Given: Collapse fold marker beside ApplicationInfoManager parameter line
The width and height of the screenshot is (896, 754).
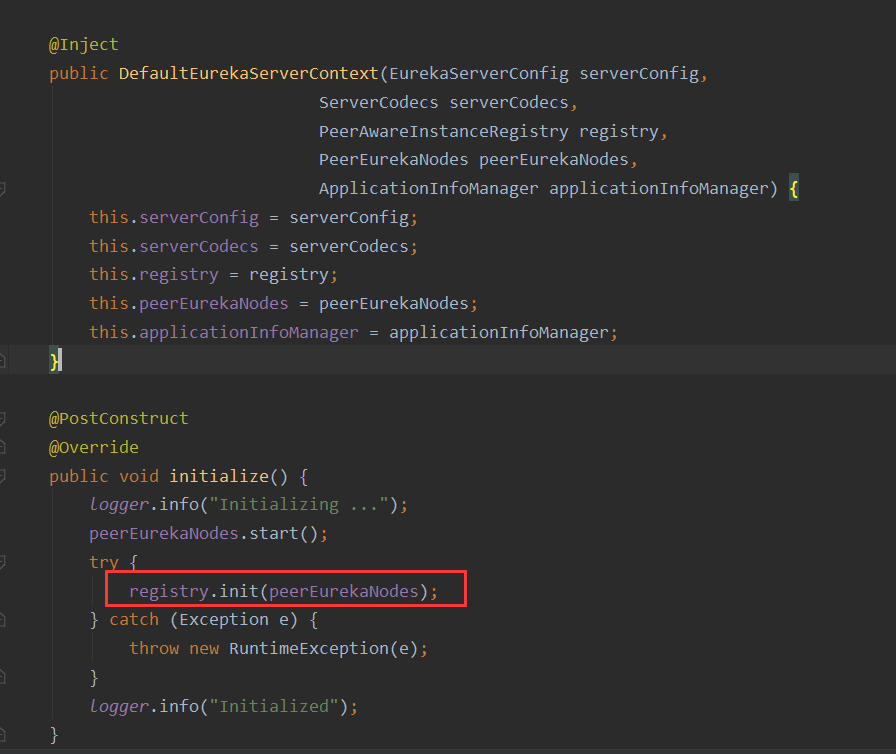Looking at the screenshot, I should pos(2,188).
